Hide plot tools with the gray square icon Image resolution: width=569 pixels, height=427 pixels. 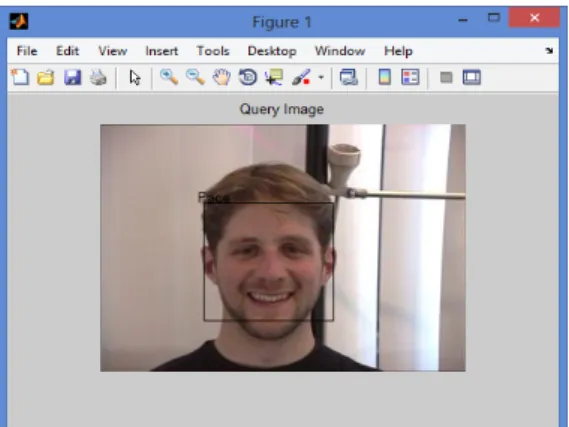(446, 77)
